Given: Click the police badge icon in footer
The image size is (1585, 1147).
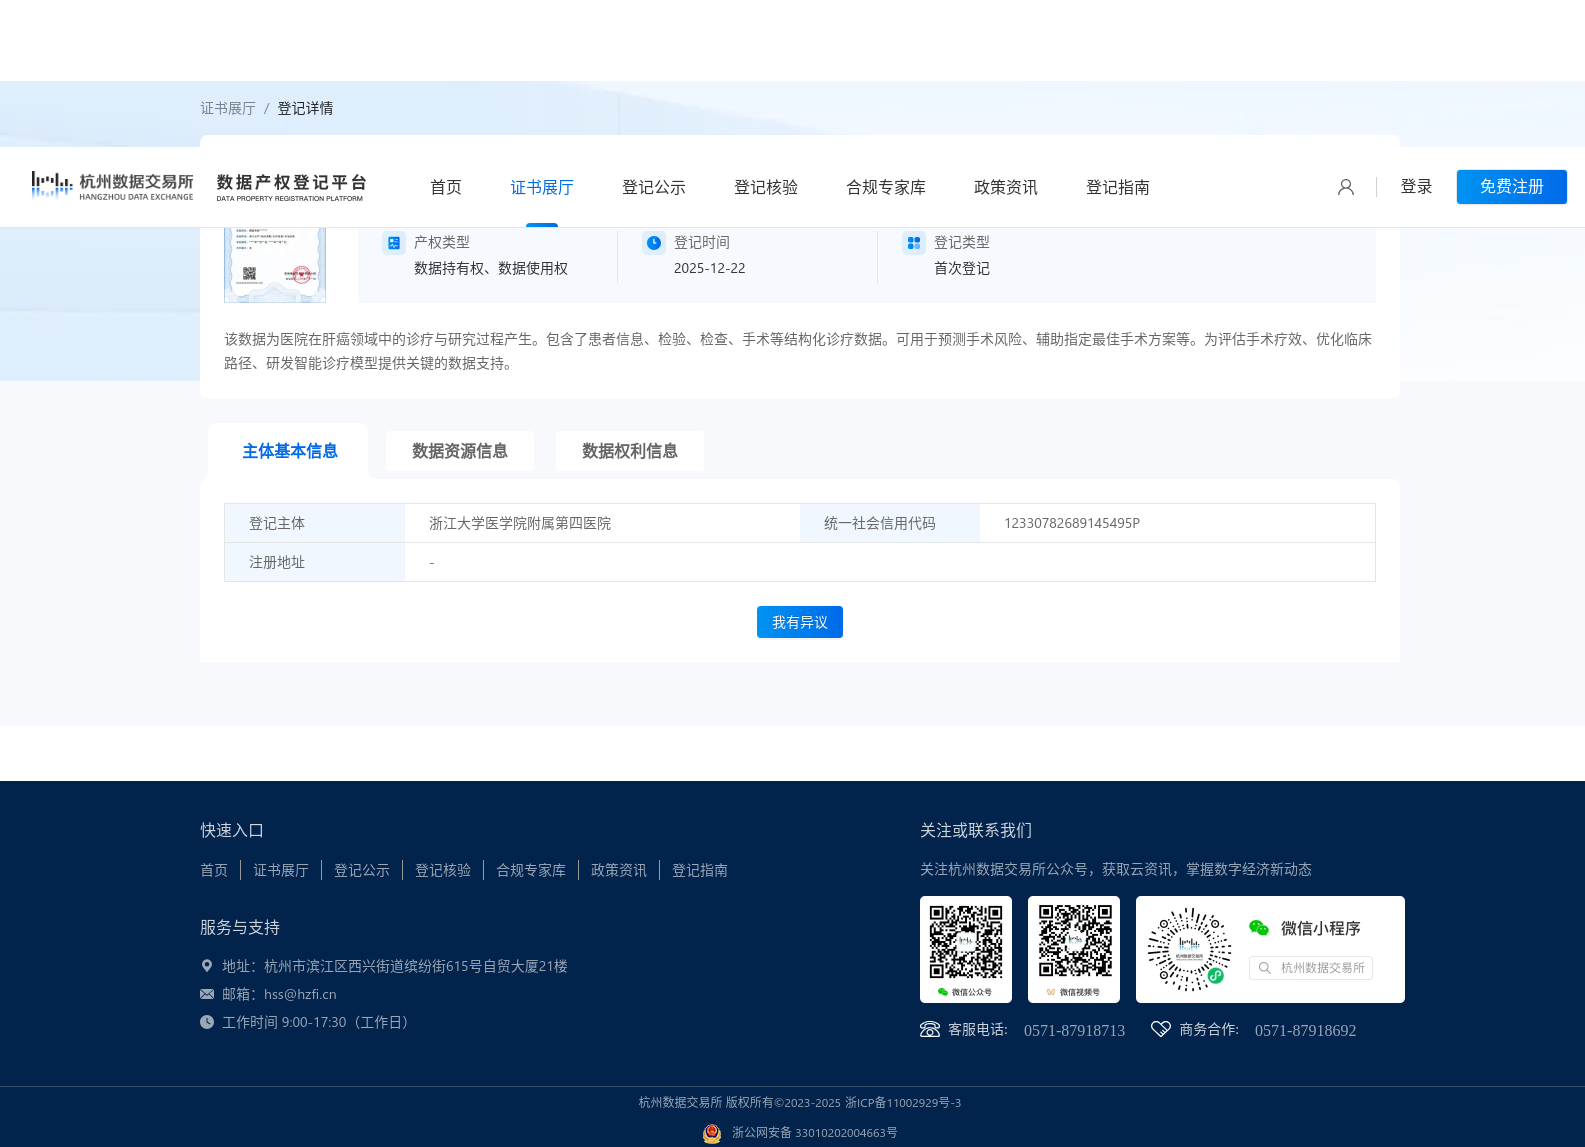Looking at the screenshot, I should click(x=712, y=1133).
